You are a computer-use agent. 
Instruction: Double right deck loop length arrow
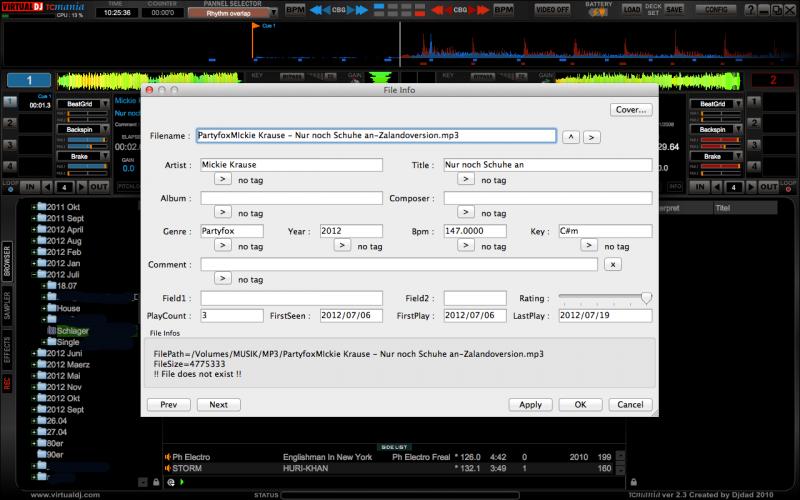coord(751,187)
